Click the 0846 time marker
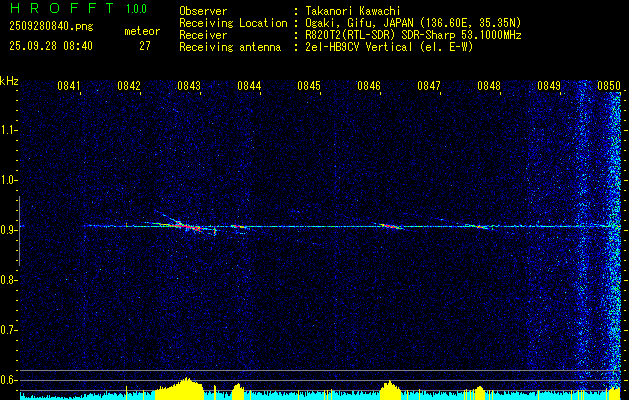 pyautogui.click(x=369, y=86)
